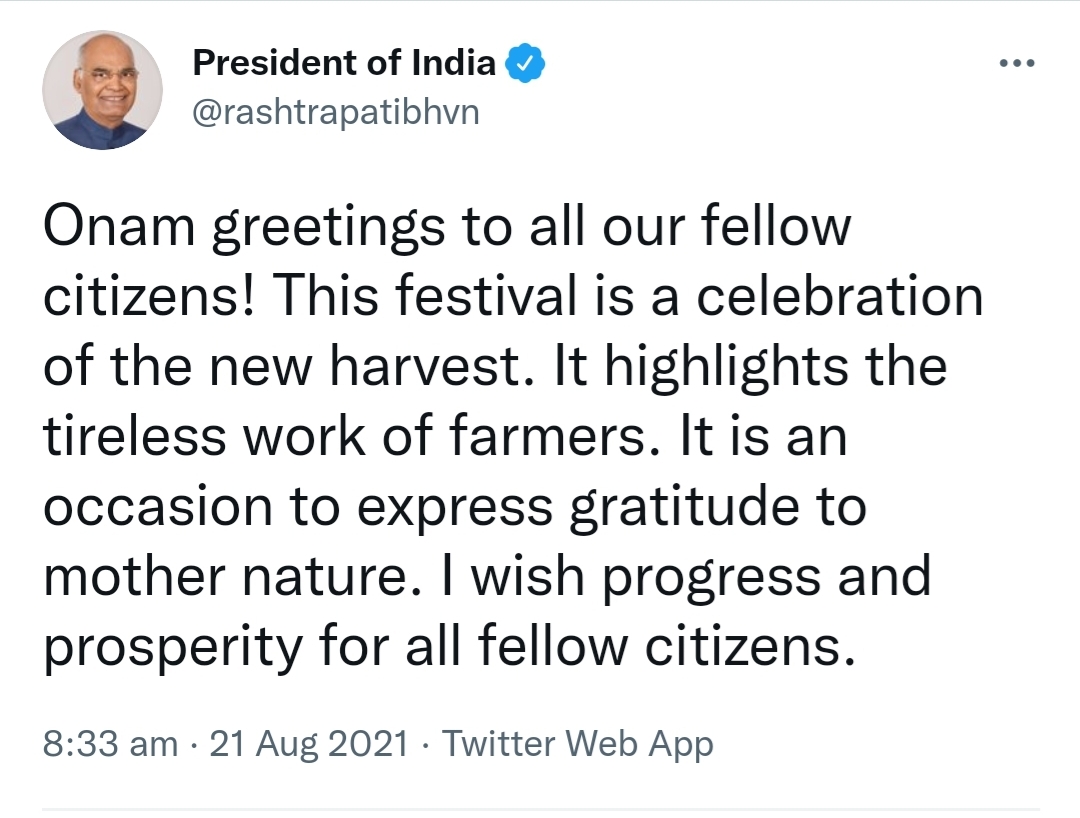The width and height of the screenshot is (1080, 818).
Task: Click the word occasion in the tweet
Action: [158, 507]
